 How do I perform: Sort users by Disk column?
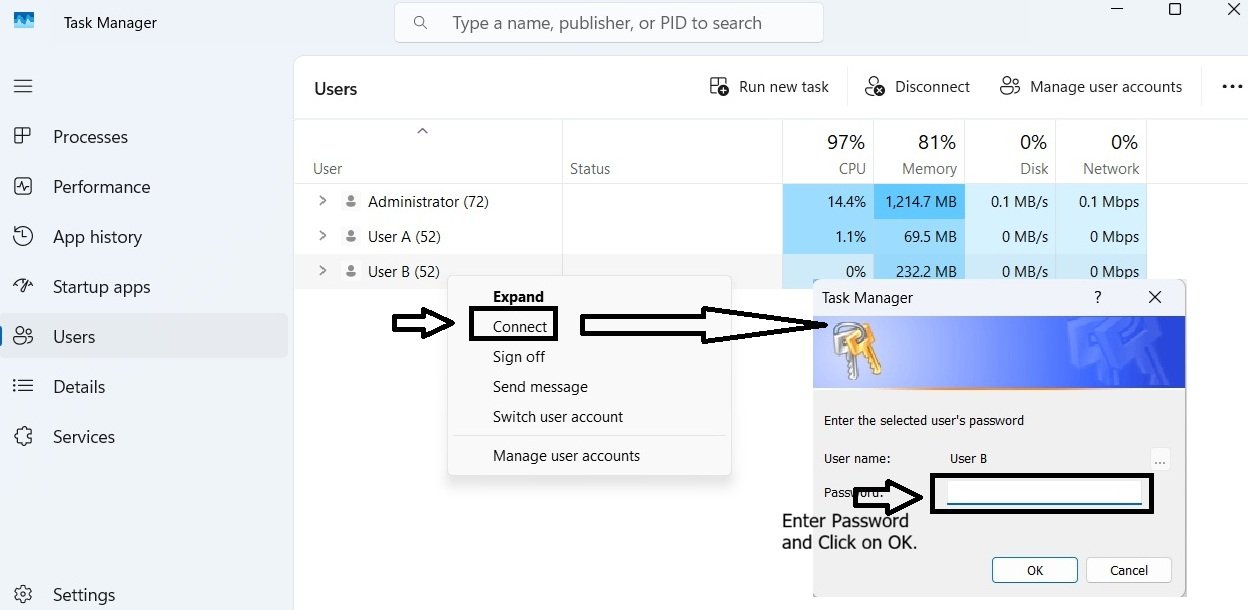pyautogui.click(x=1010, y=152)
